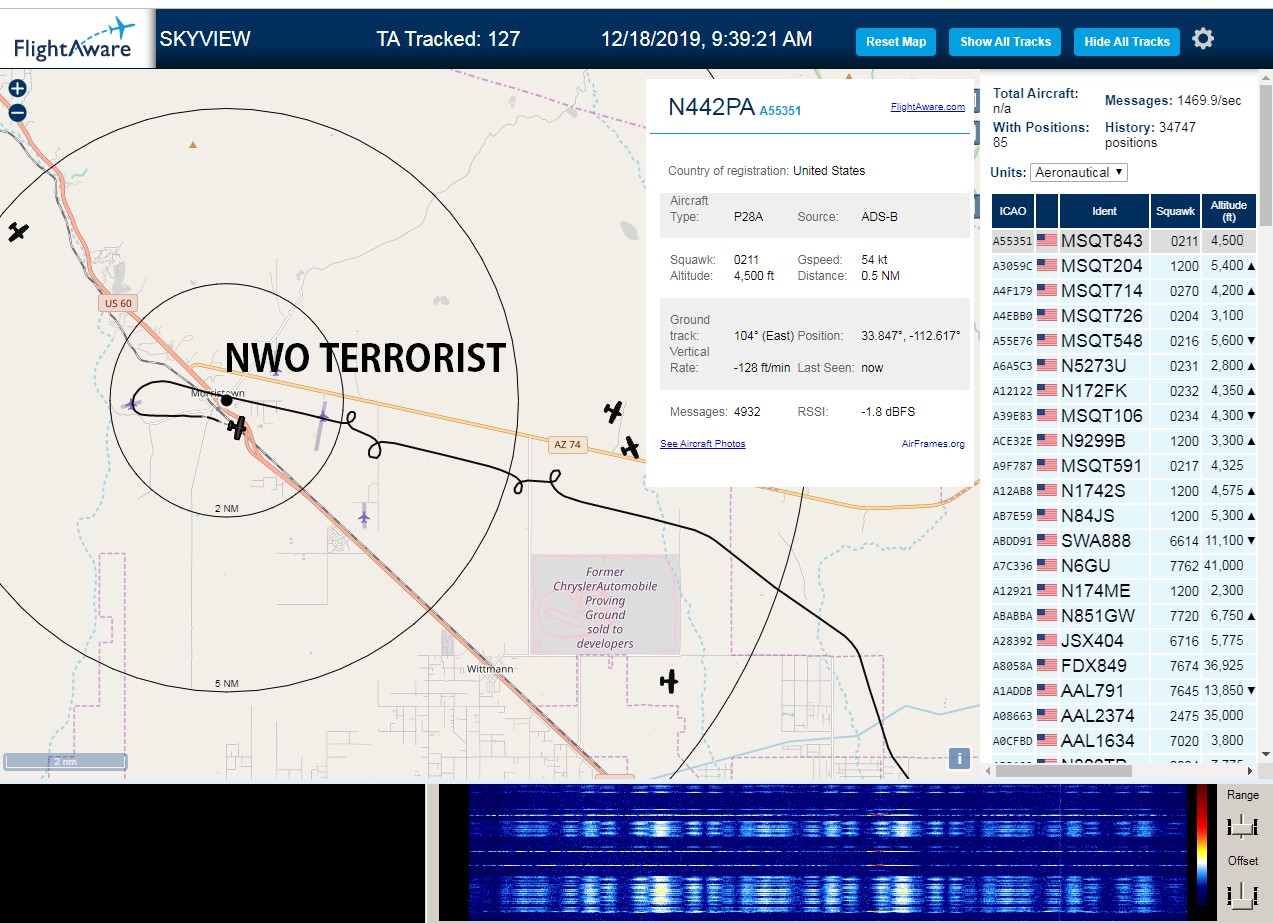Select the JSX404 aircraft row

point(1124,641)
